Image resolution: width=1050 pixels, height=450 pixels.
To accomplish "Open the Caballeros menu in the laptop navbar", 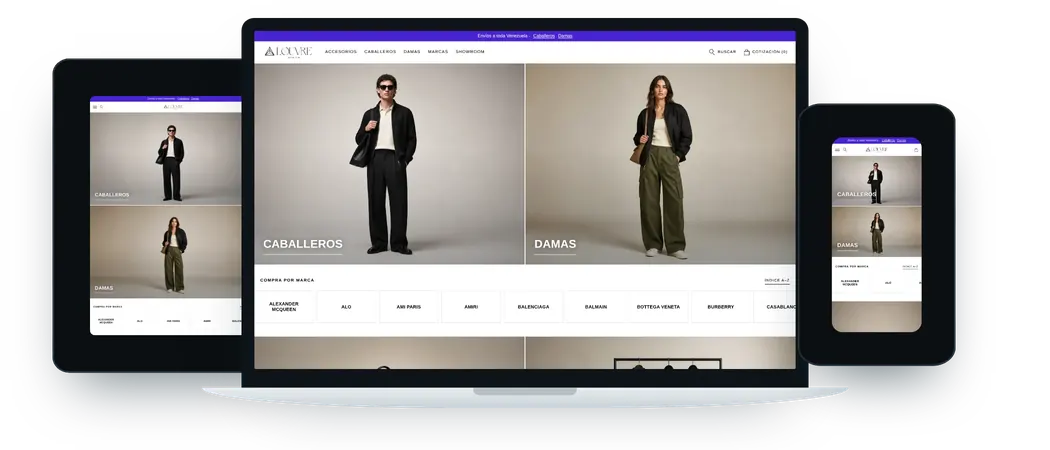I will click(380, 52).
